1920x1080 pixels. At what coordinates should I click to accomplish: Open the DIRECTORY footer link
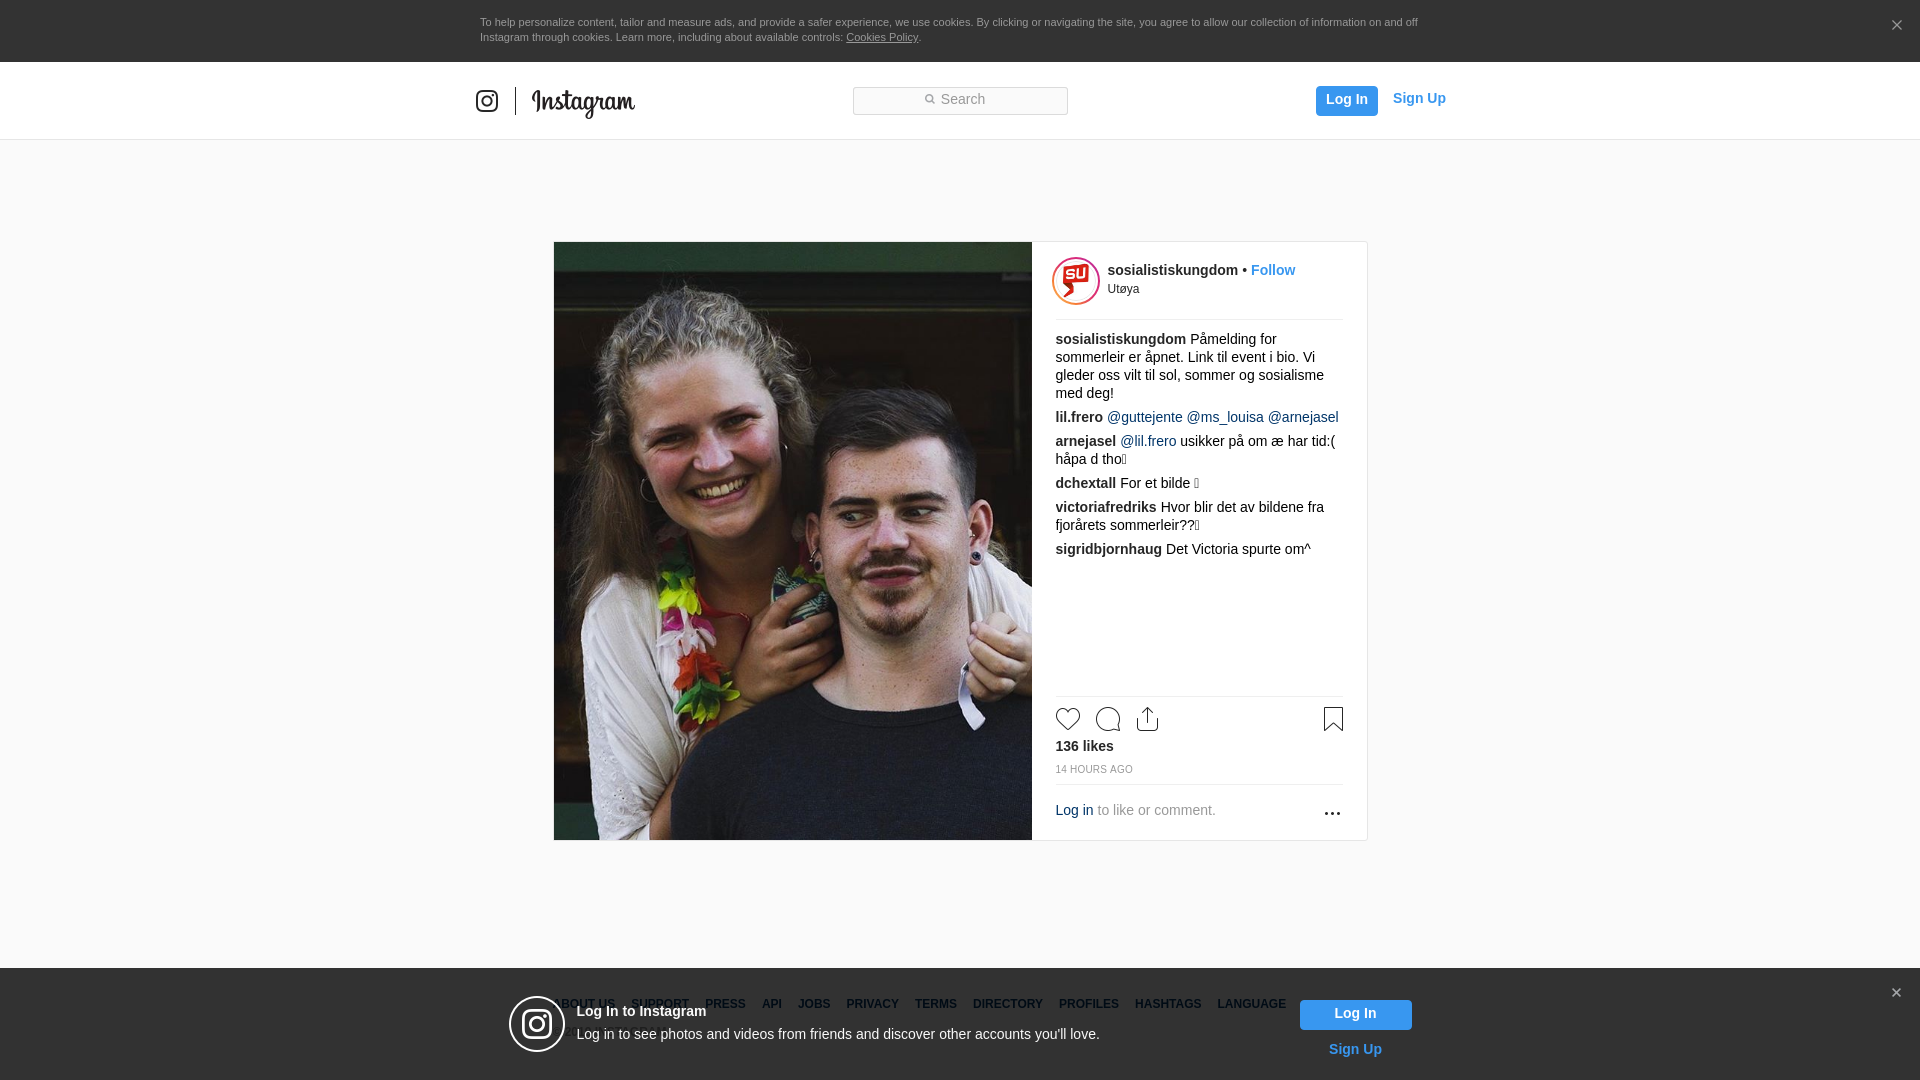tap(1008, 1004)
